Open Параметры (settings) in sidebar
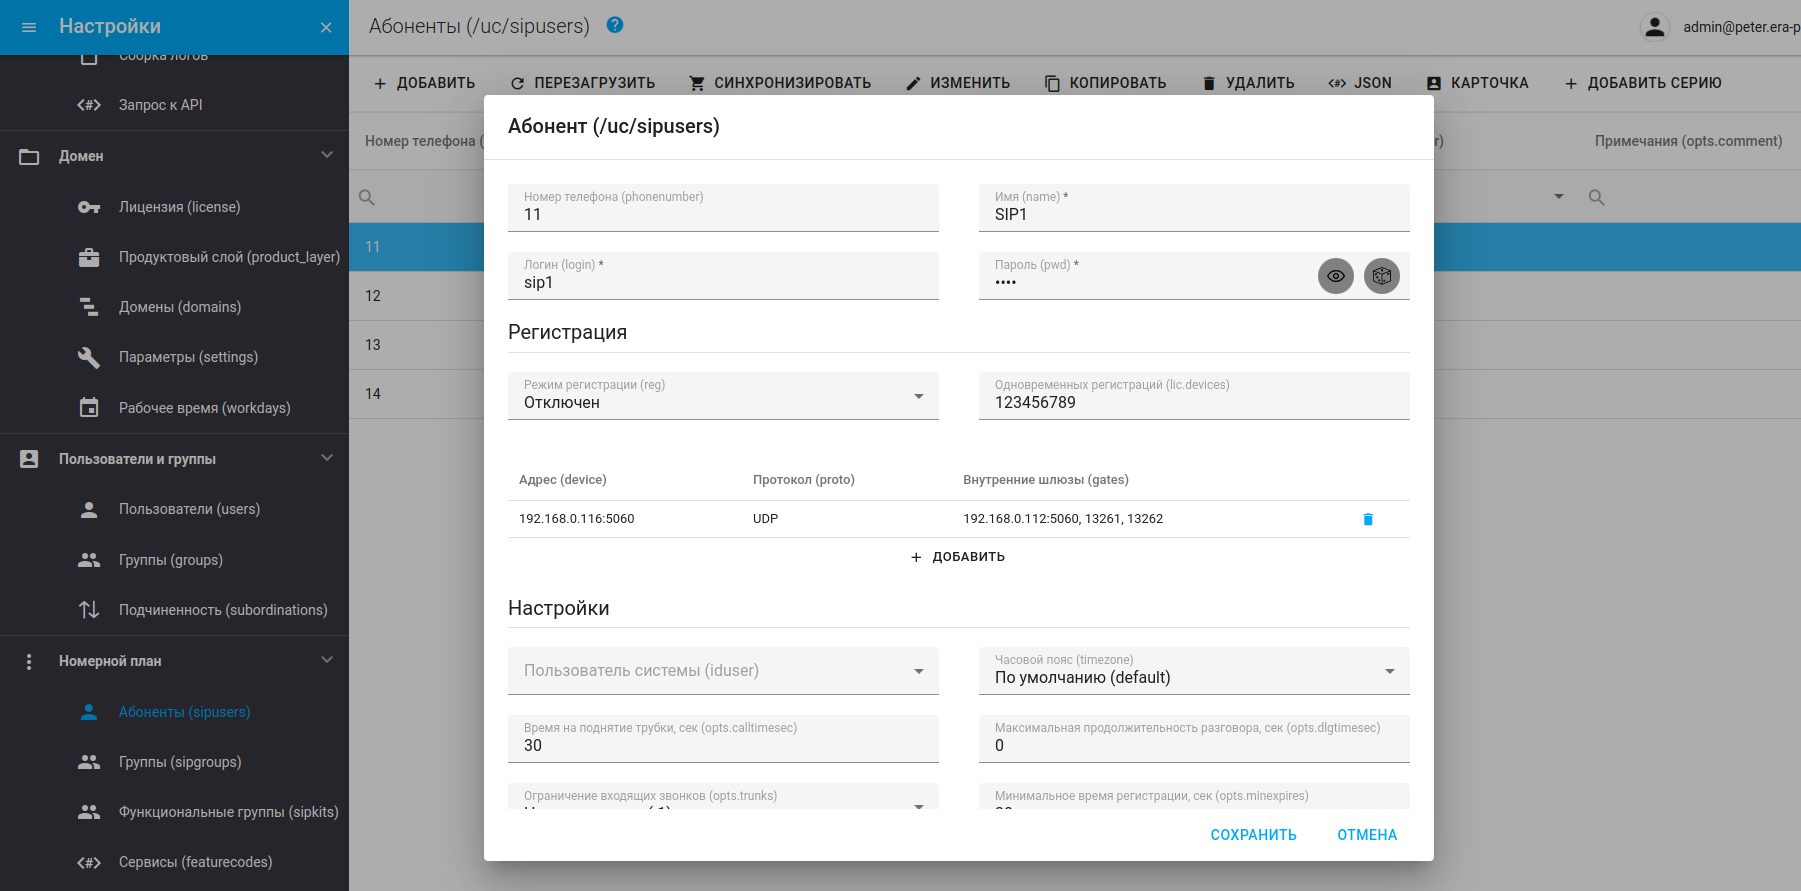Viewport: 1801px width, 891px height. [x=188, y=357]
